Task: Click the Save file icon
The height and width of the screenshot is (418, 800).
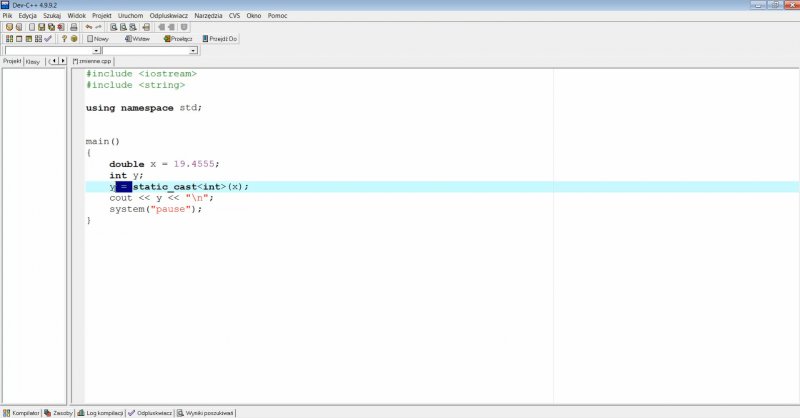Action: (x=41, y=27)
